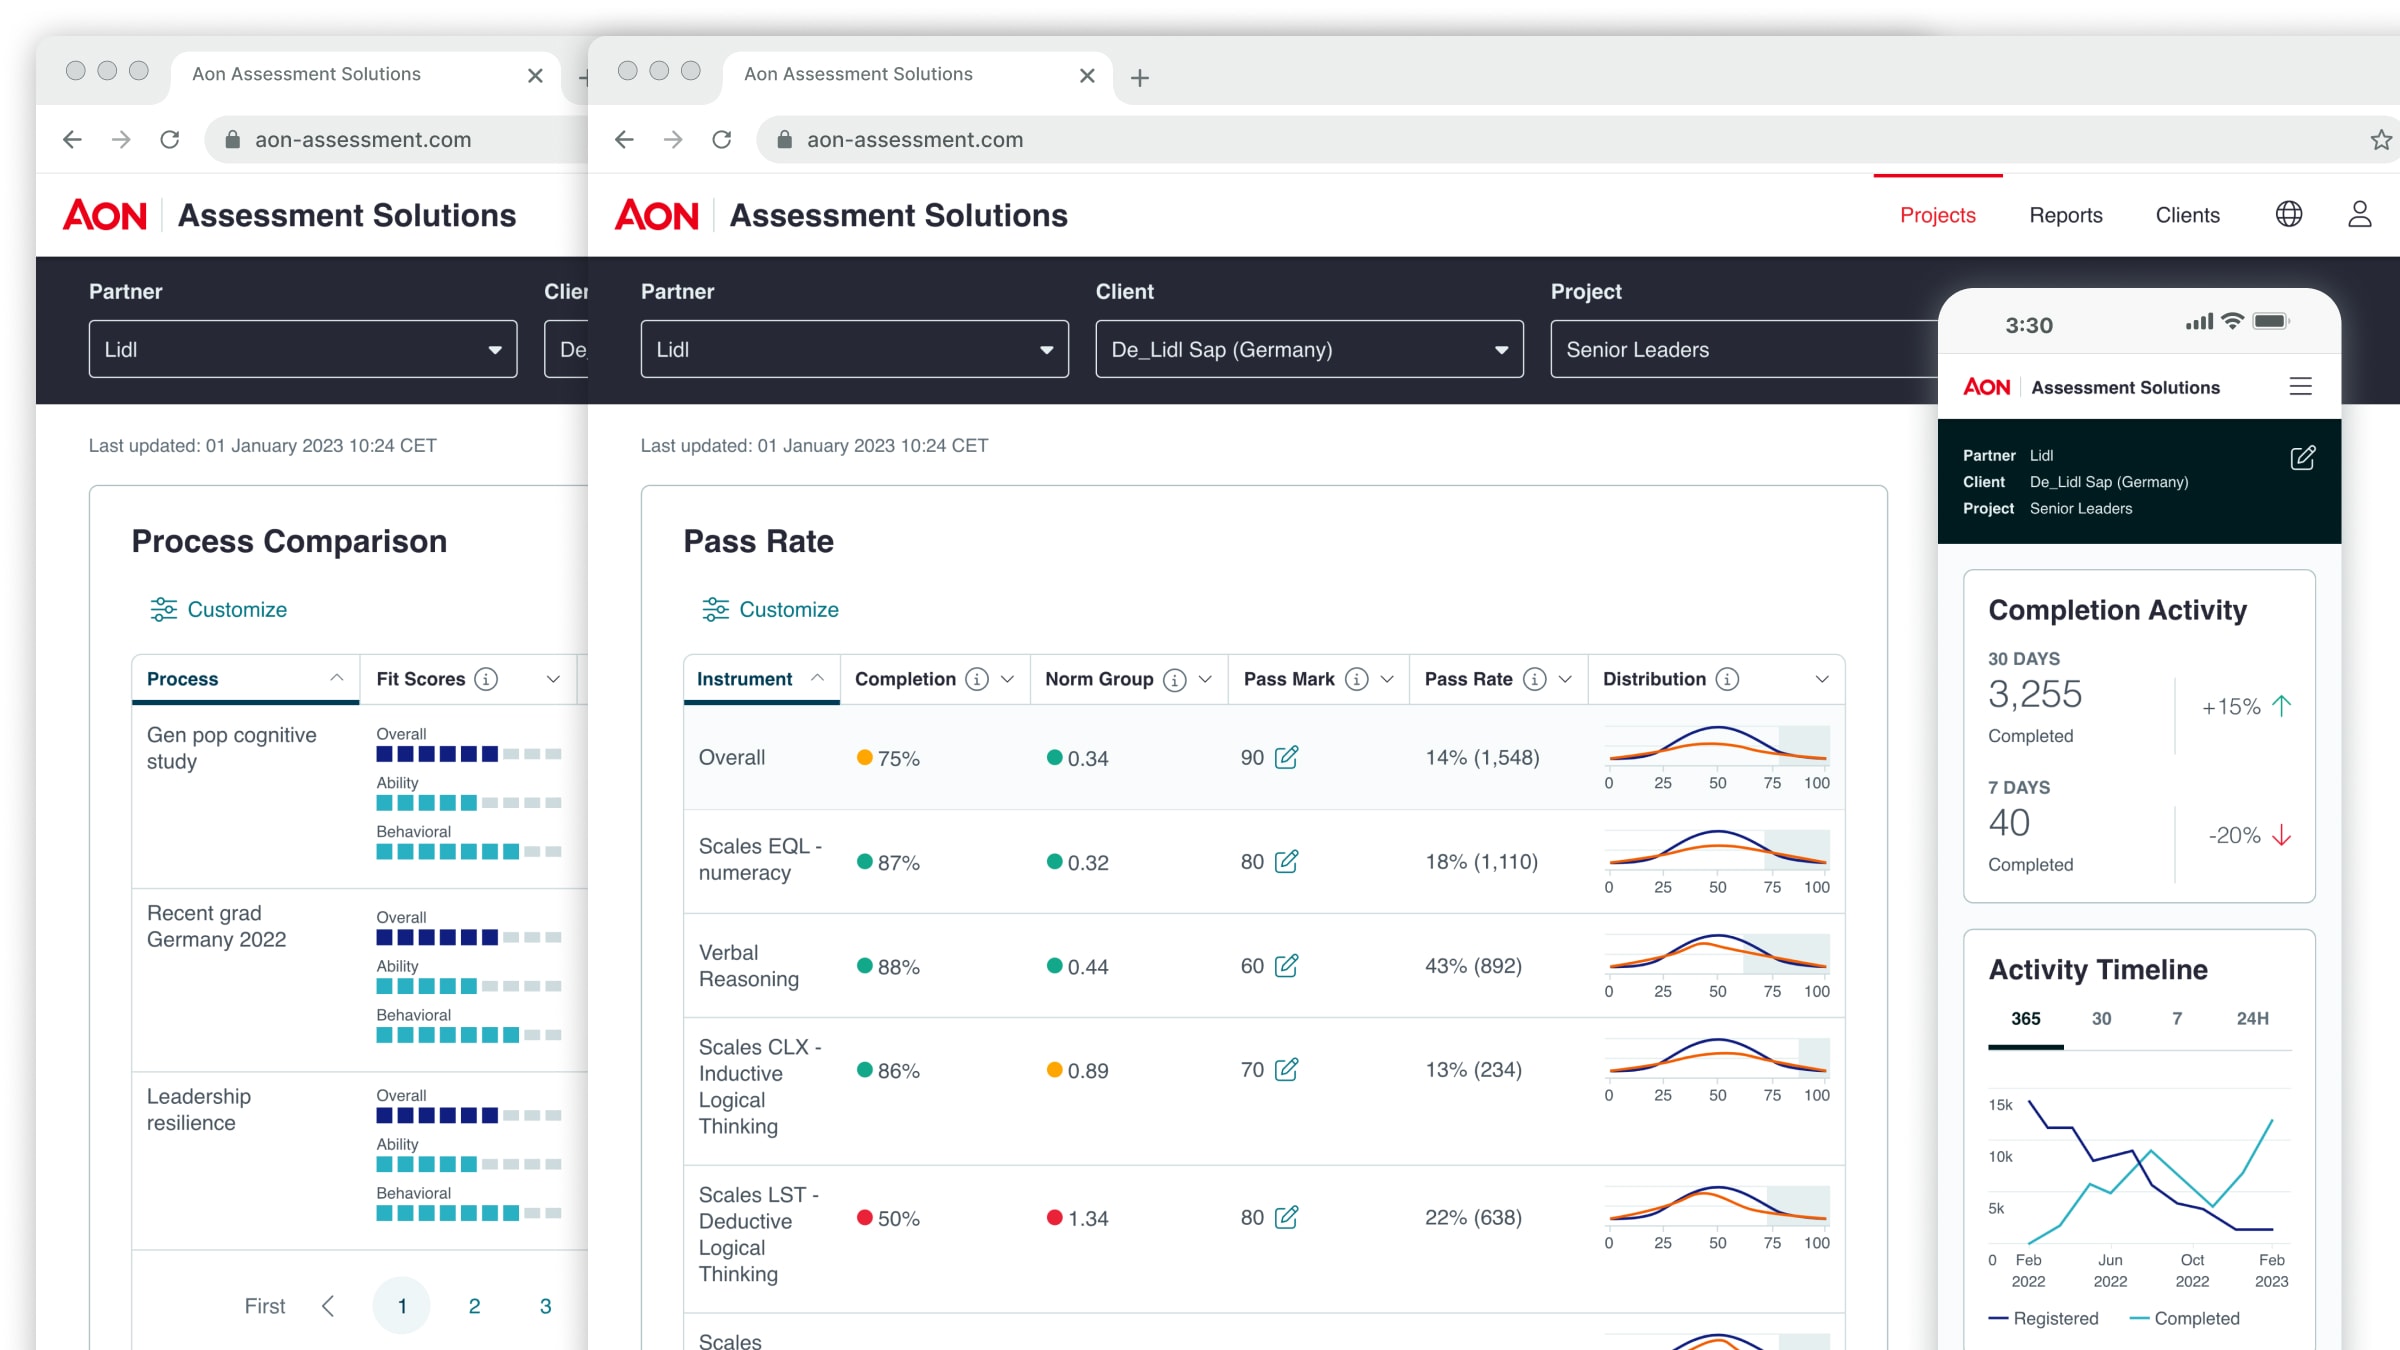Expand Pass Rate column chevron
Screen dimensions: 2400x1350
1565,679
